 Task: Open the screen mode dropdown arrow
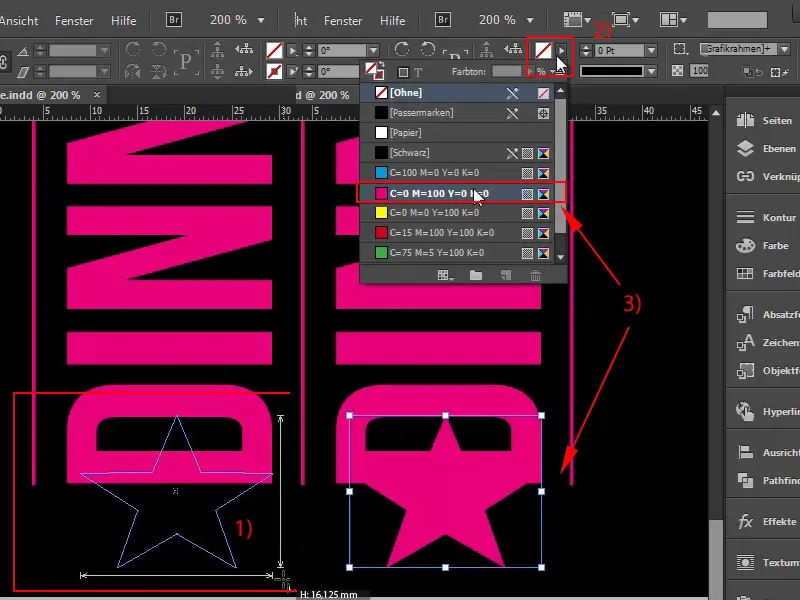point(635,20)
